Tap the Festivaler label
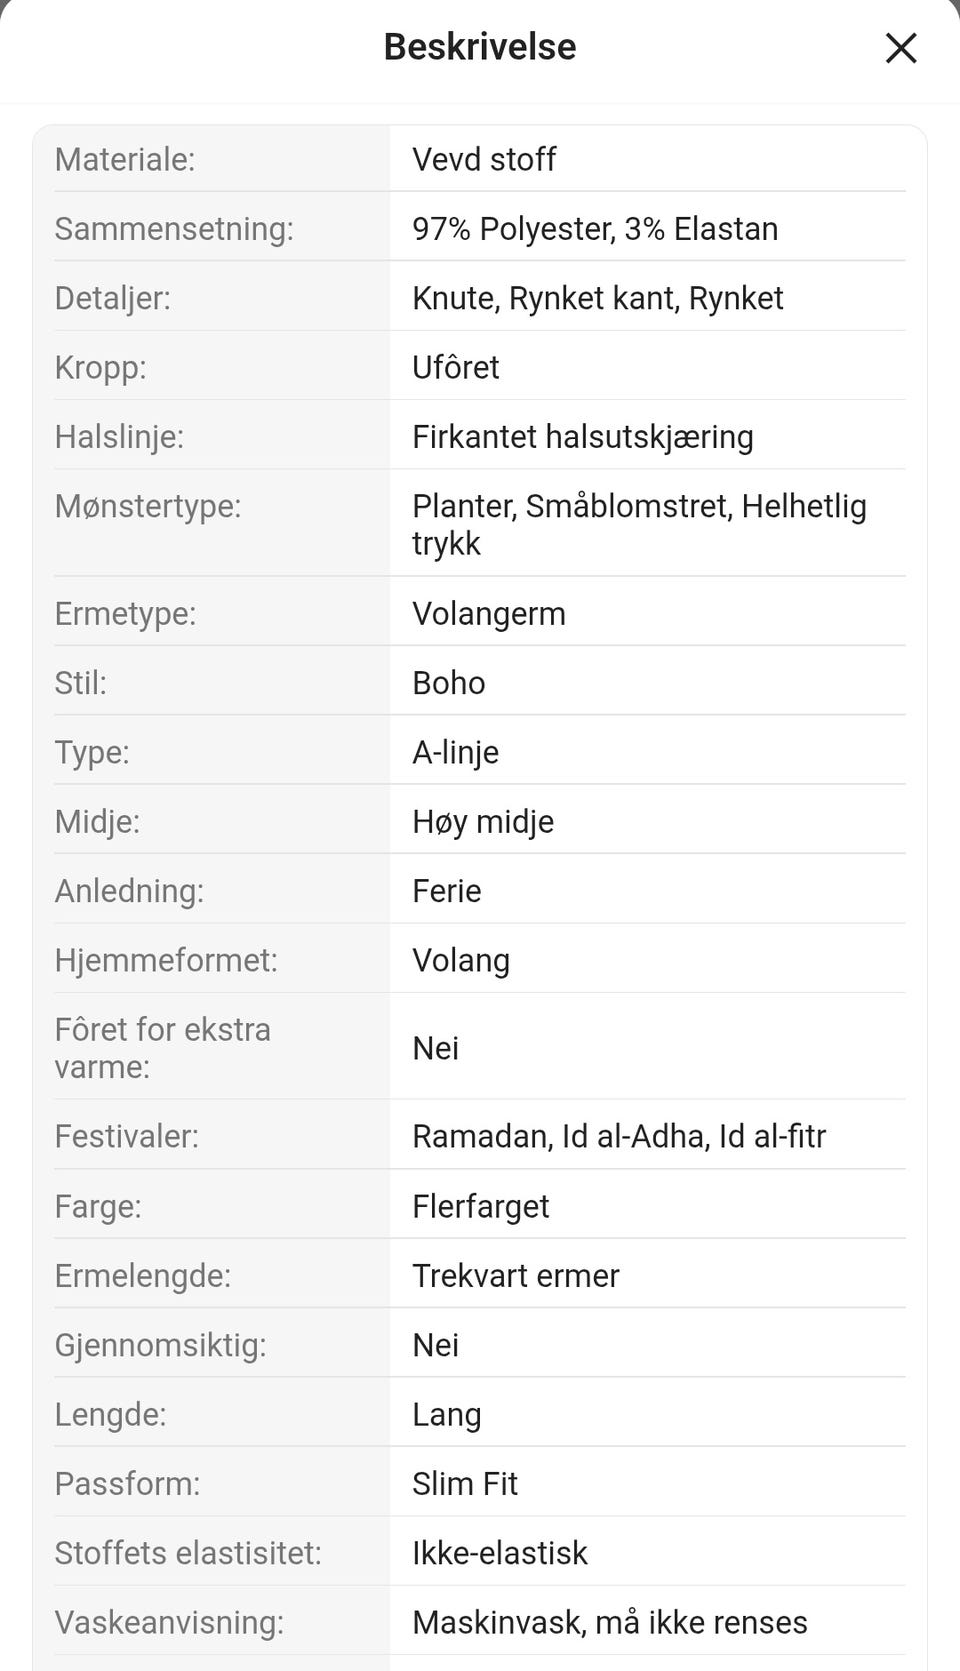The width and height of the screenshot is (960, 1671). 127,1136
